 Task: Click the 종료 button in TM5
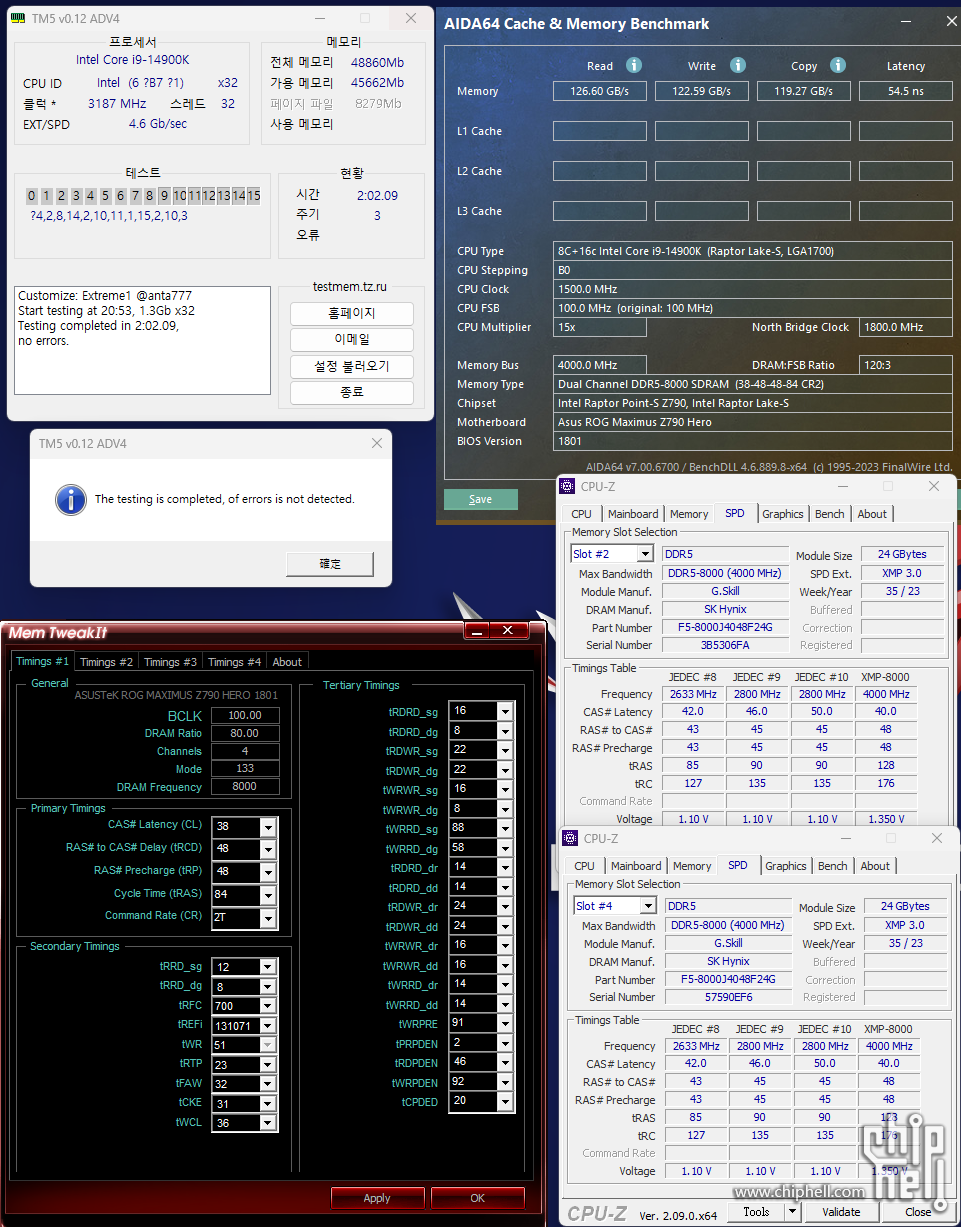(x=352, y=393)
